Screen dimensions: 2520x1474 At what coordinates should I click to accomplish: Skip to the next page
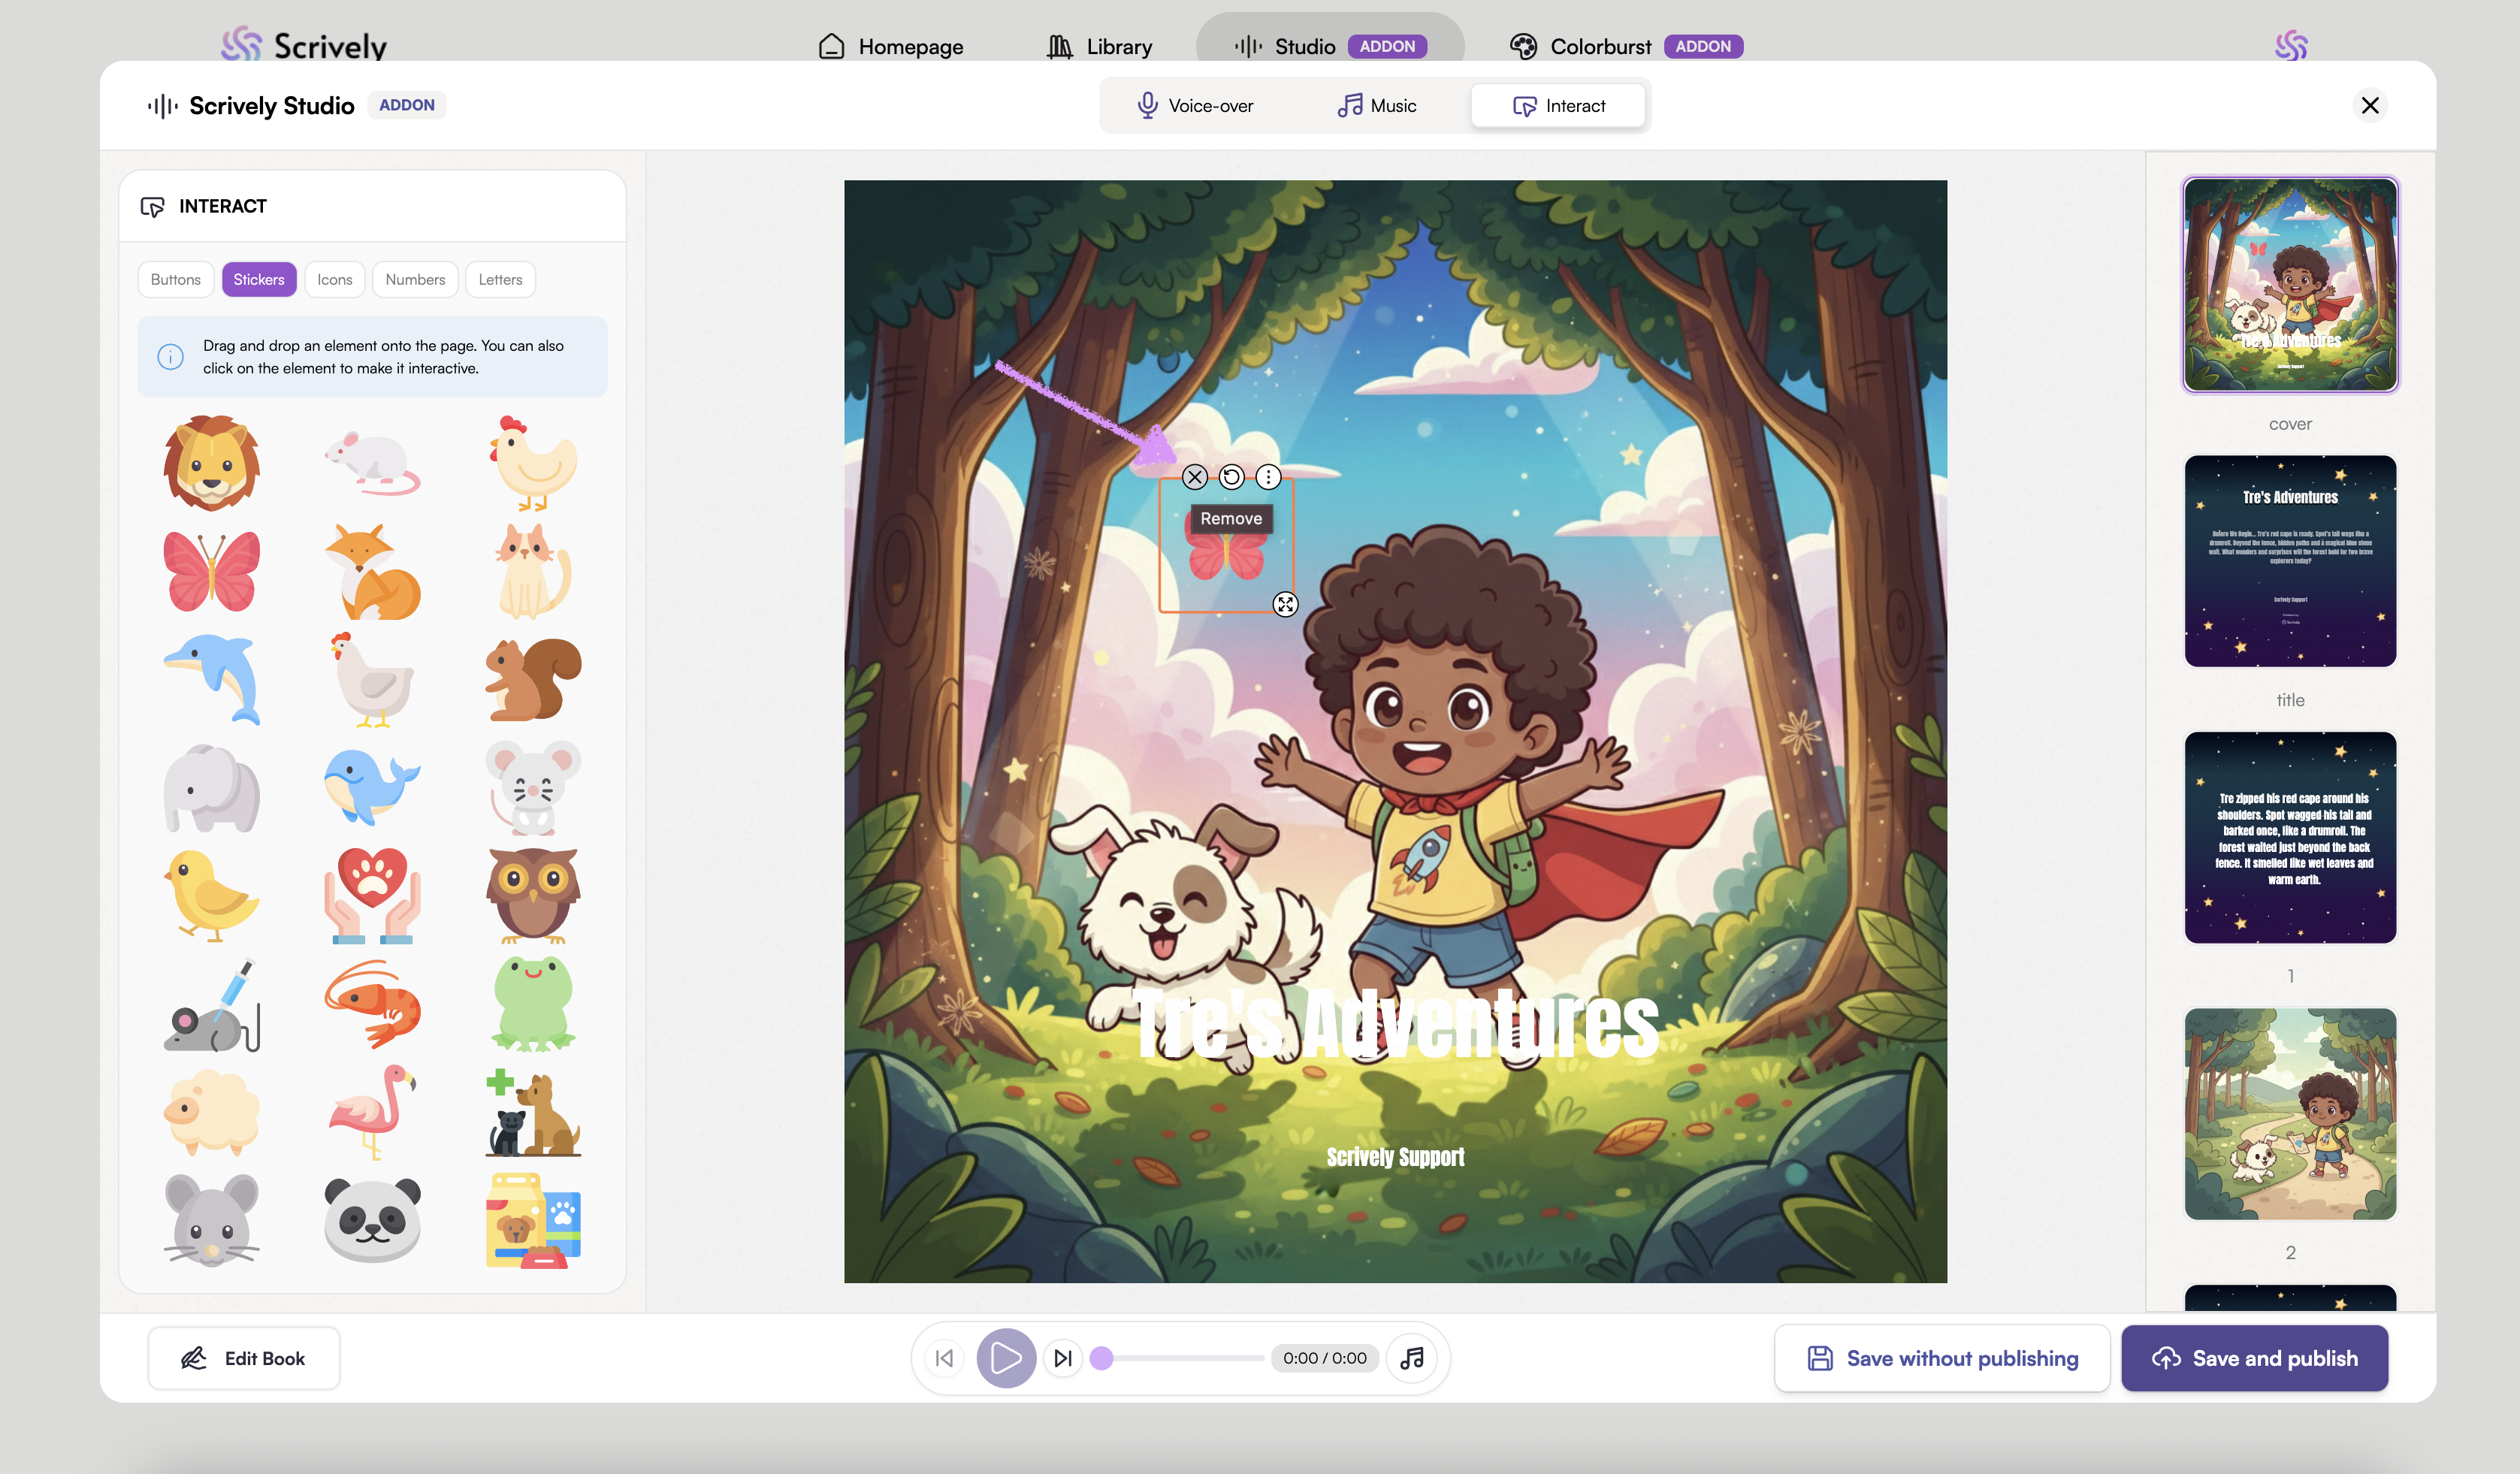[x=1063, y=1358]
